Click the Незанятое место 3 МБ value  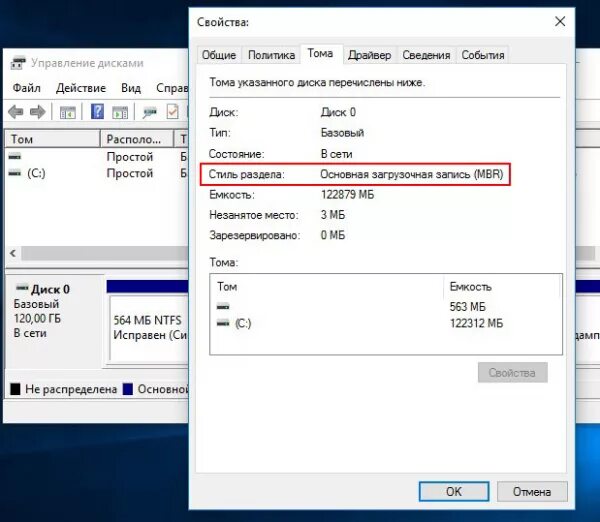333,215
